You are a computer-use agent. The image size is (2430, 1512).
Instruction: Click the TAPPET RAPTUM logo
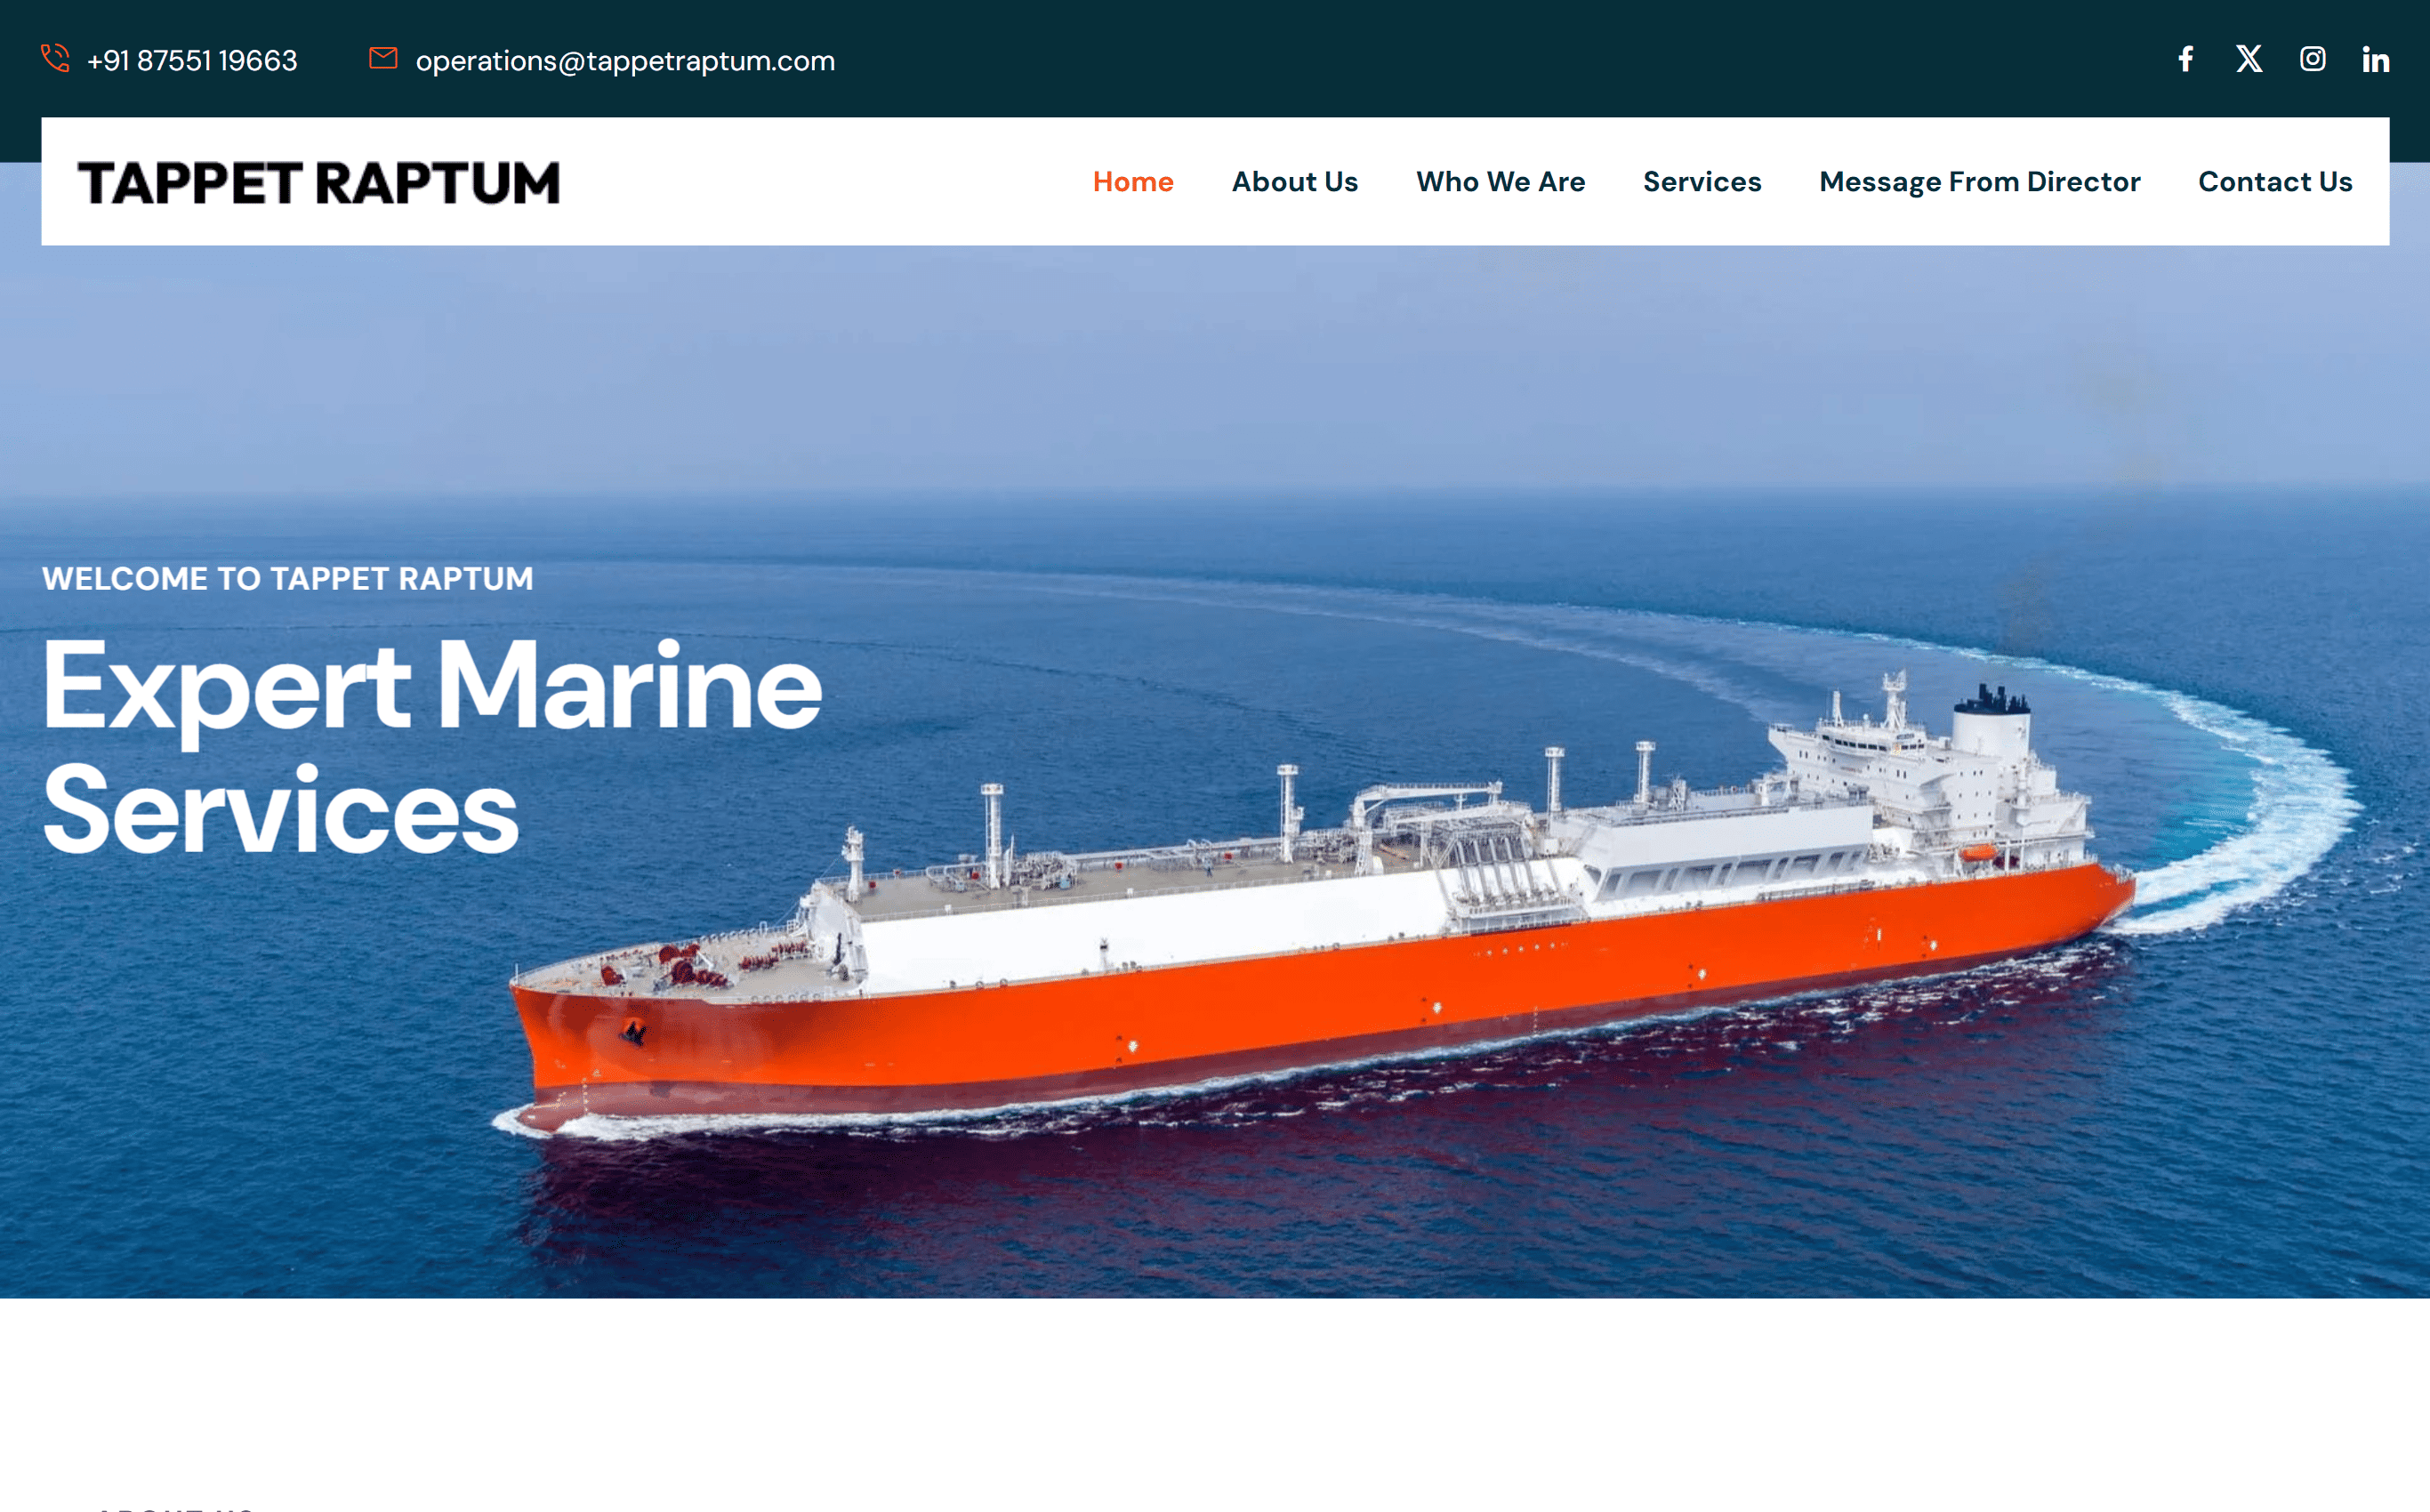point(319,183)
